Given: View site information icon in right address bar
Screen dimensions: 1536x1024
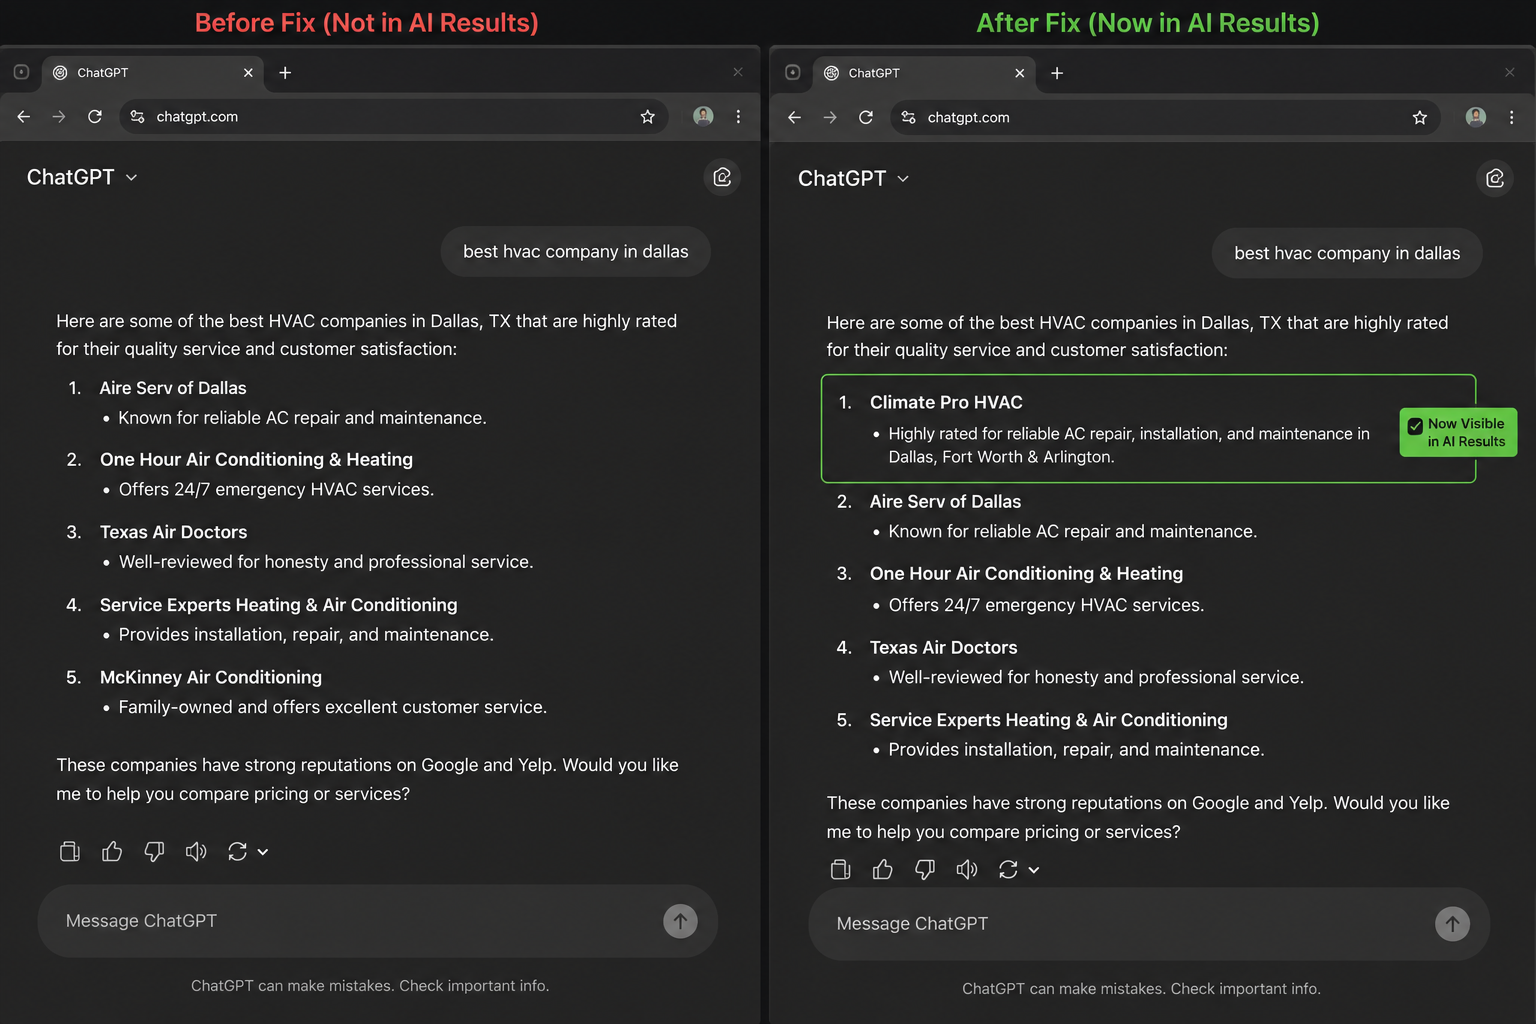Looking at the screenshot, I should [x=908, y=118].
